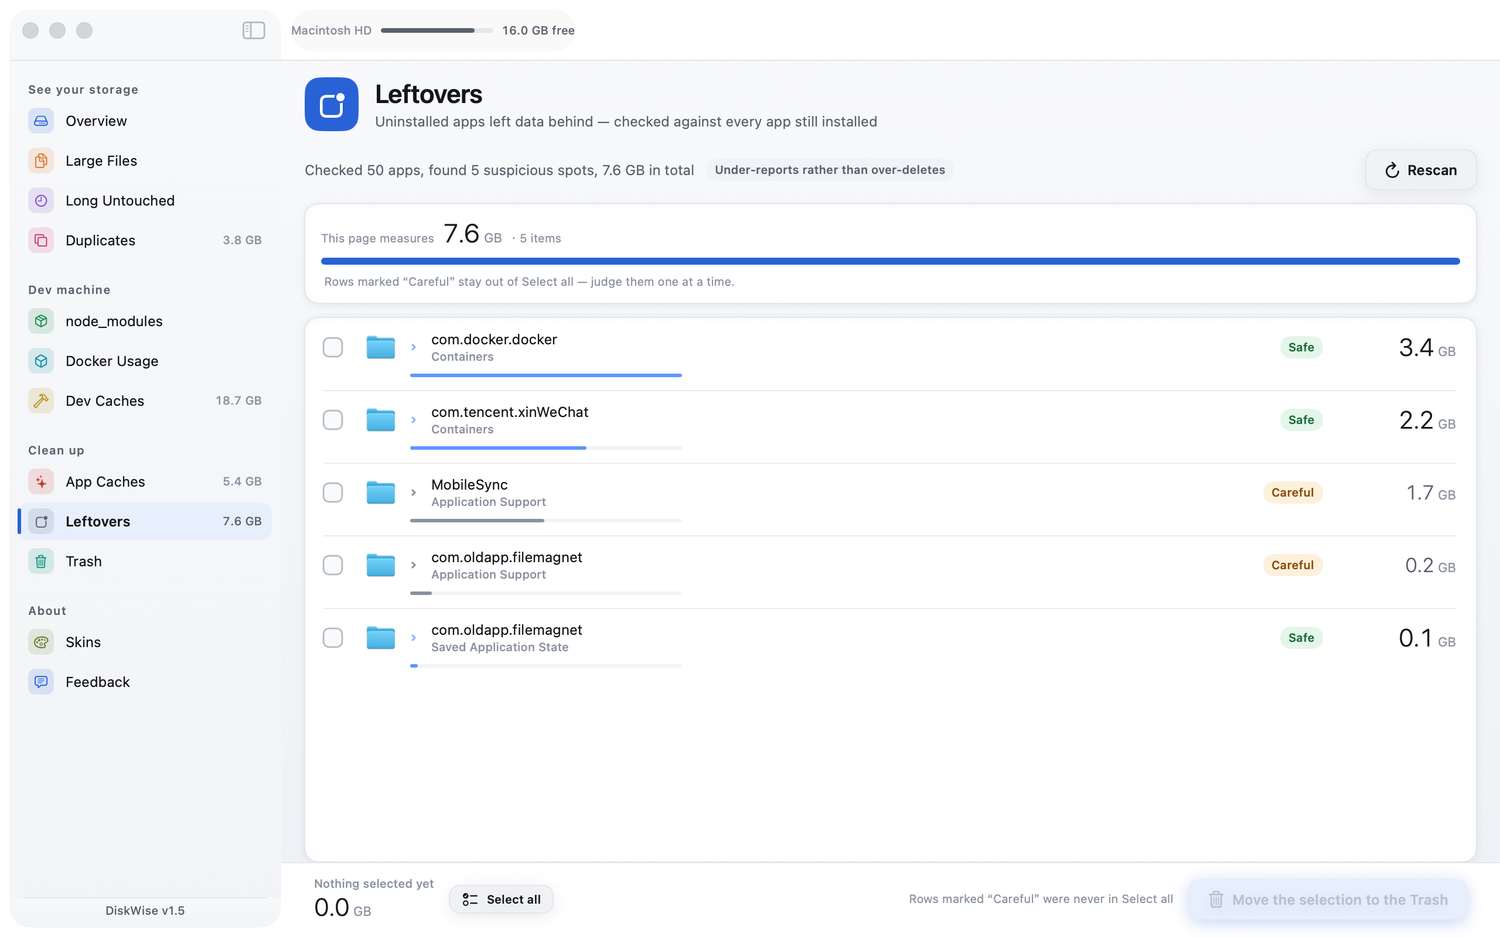Toggle the sidebar panel icon

[254, 30]
